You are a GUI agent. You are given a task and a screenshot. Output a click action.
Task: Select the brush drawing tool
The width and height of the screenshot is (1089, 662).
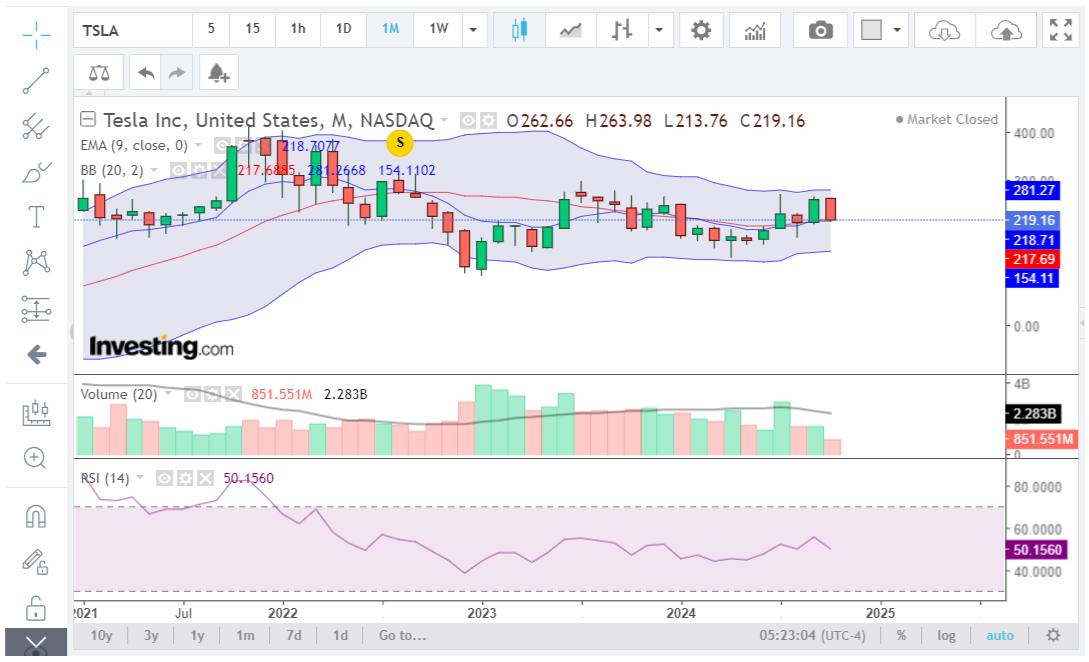tap(35, 172)
